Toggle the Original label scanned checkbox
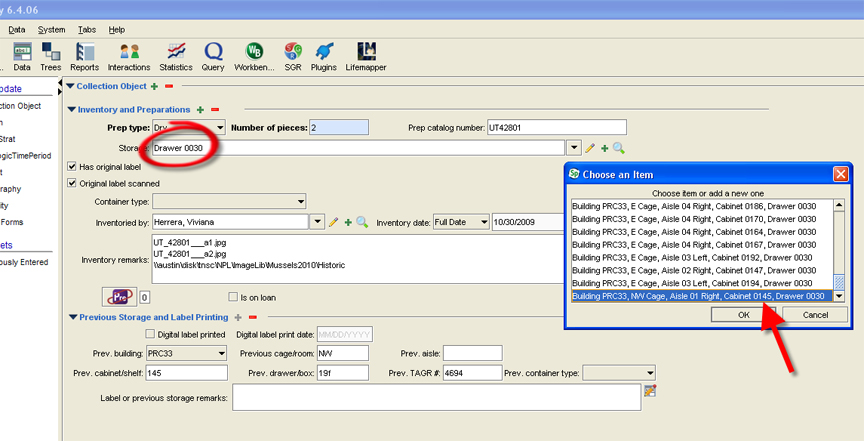 72,183
